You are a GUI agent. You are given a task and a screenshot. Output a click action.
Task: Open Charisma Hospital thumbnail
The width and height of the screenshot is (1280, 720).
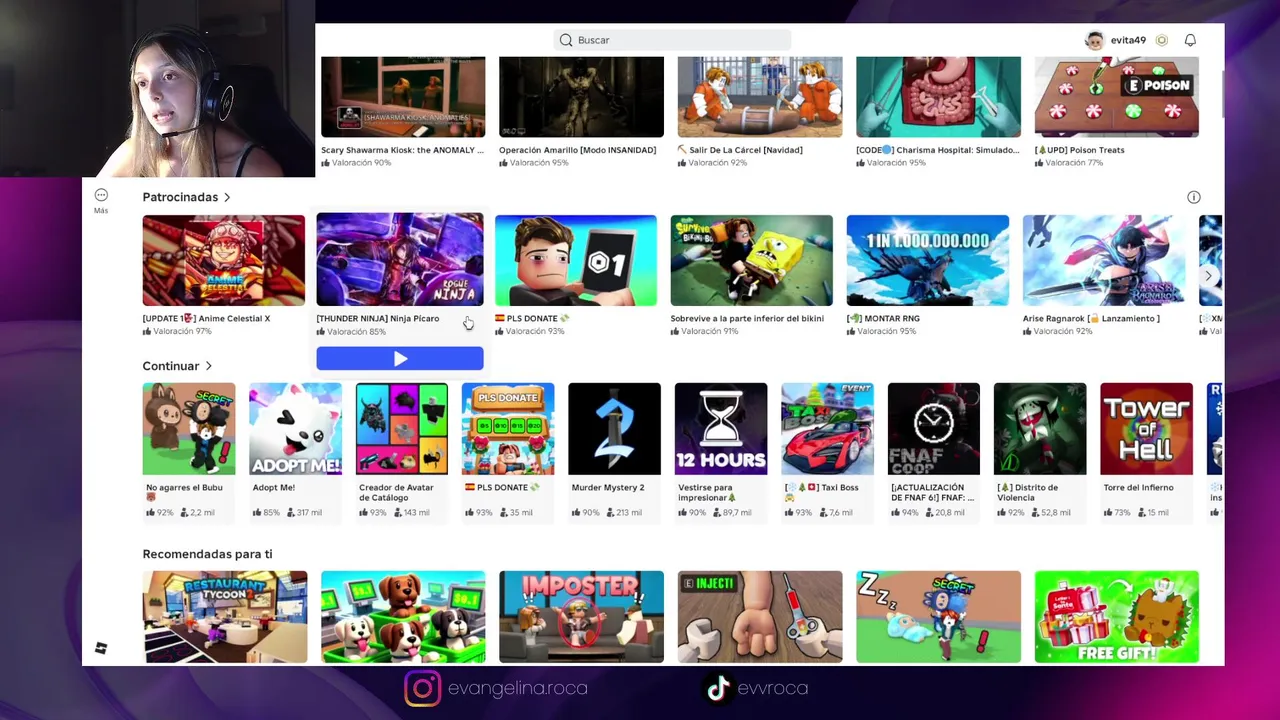[x=938, y=97]
